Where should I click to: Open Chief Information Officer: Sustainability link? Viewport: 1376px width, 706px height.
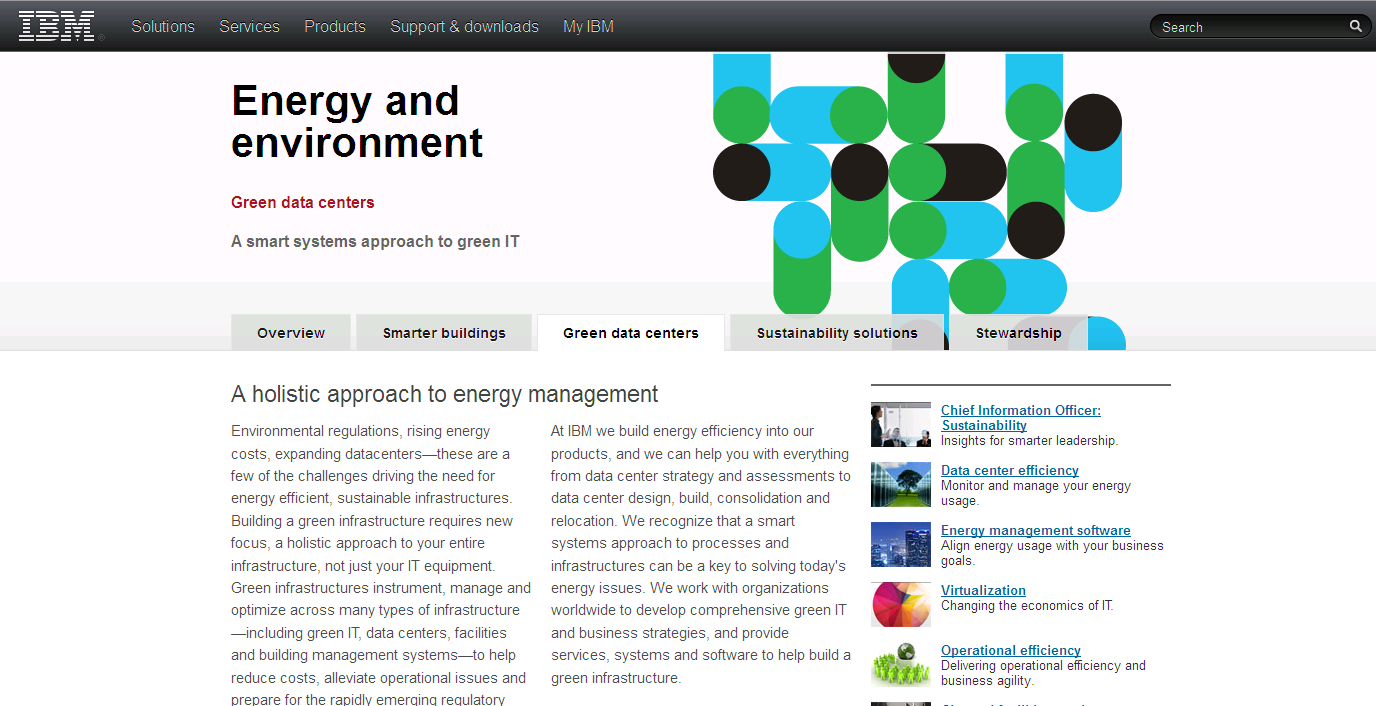[1021, 418]
